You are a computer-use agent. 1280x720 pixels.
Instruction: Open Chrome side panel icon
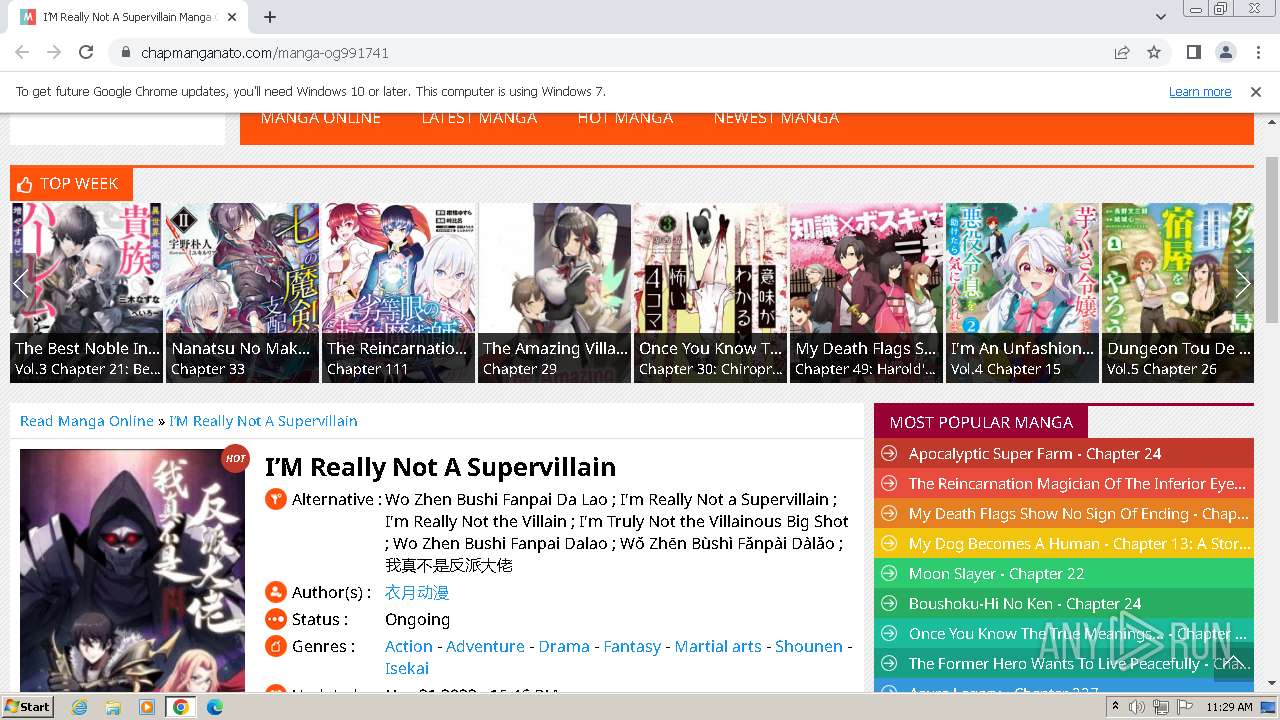(1194, 52)
